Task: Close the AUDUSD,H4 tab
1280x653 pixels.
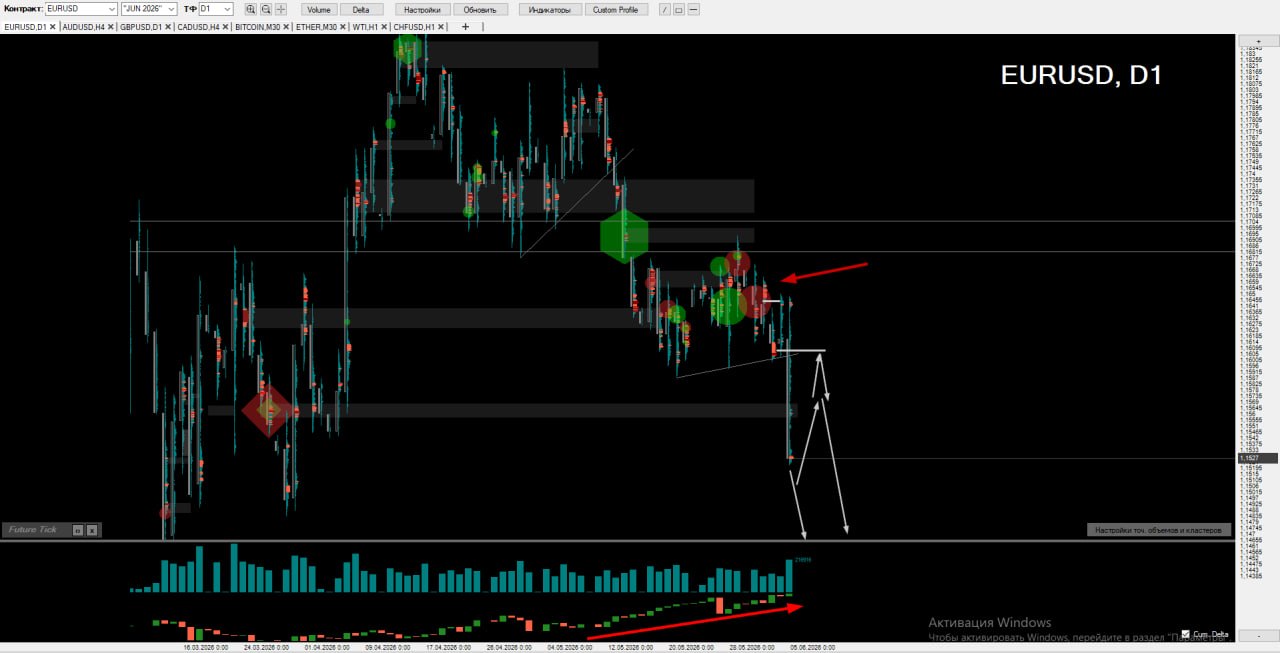Action: tap(112, 27)
